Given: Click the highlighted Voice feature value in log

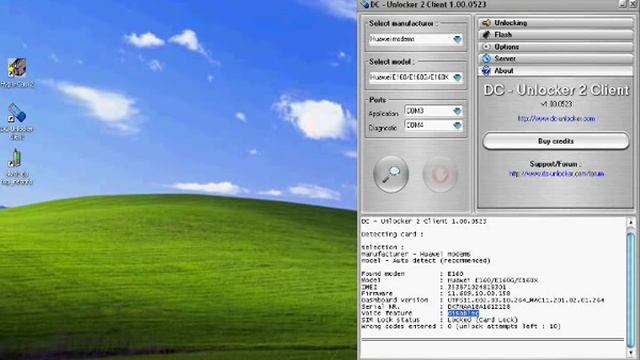Looking at the screenshot, I should 463,313.
